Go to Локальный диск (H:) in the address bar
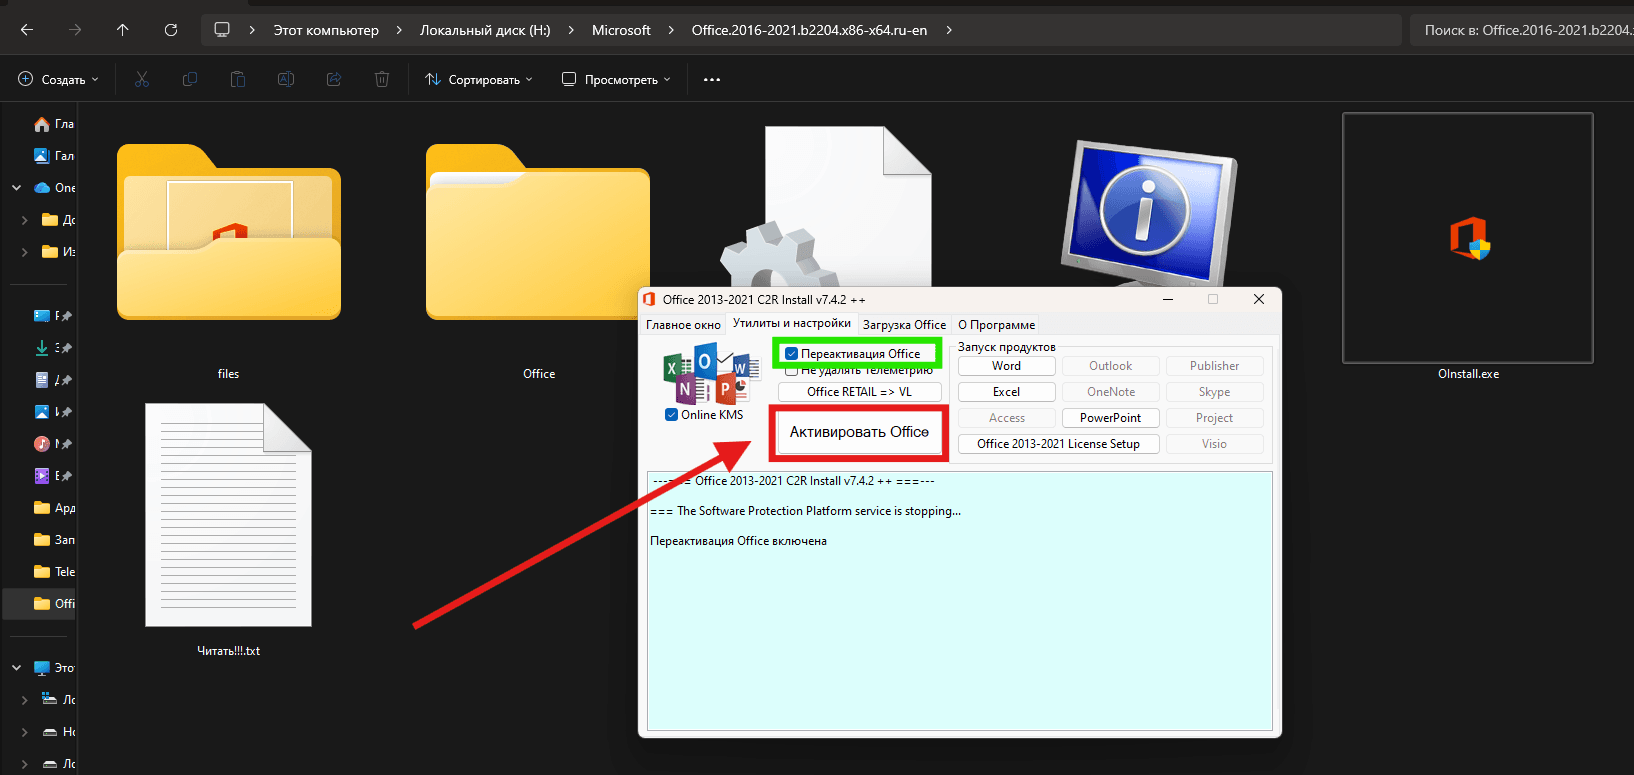The width and height of the screenshot is (1634, 775). [x=485, y=30]
